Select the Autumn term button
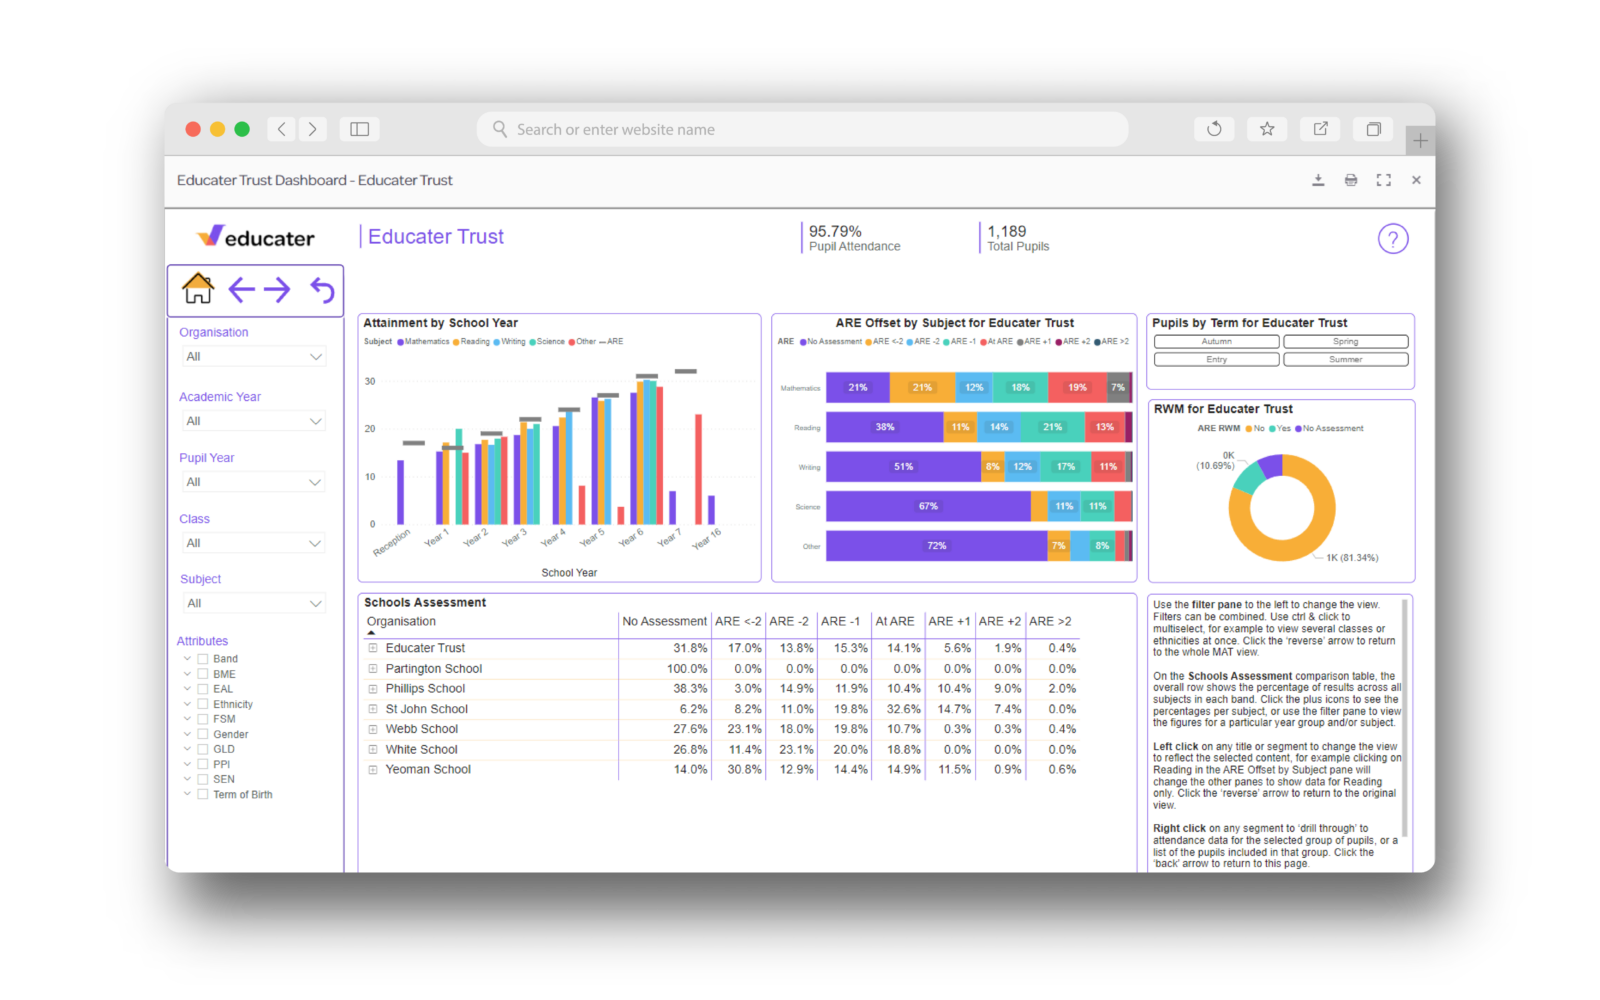This screenshot has height=1000, width=1600. pyautogui.click(x=1217, y=342)
